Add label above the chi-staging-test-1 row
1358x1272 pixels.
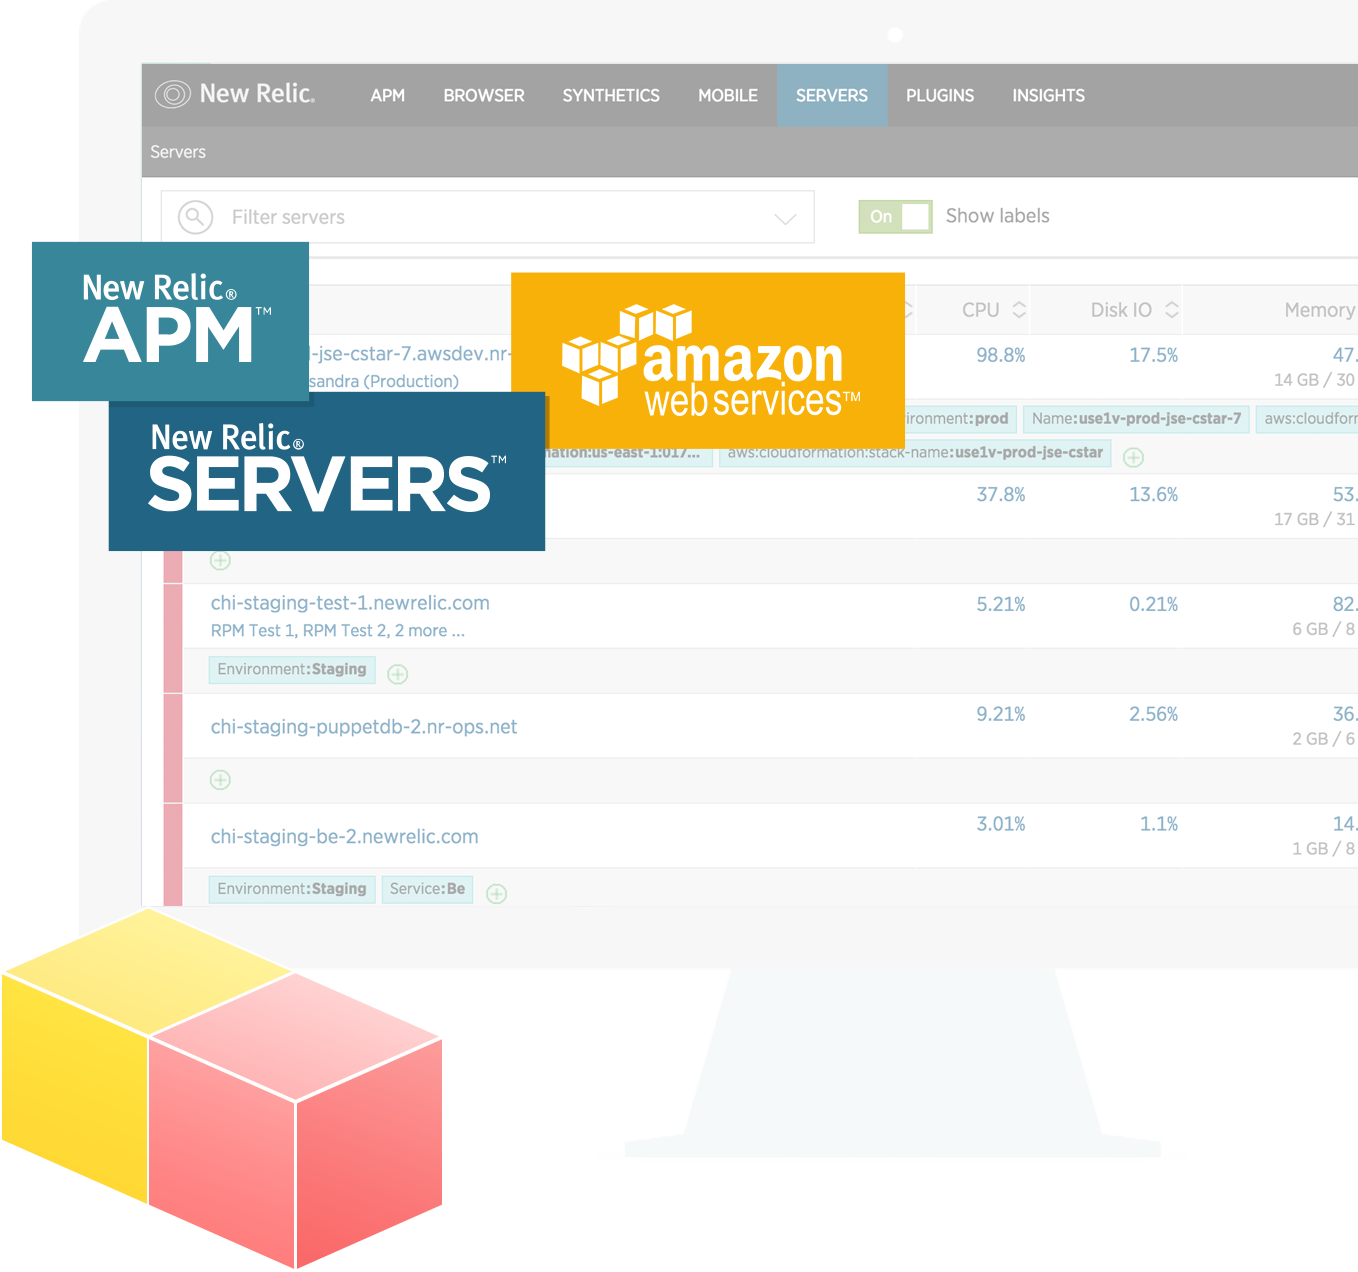(x=221, y=561)
